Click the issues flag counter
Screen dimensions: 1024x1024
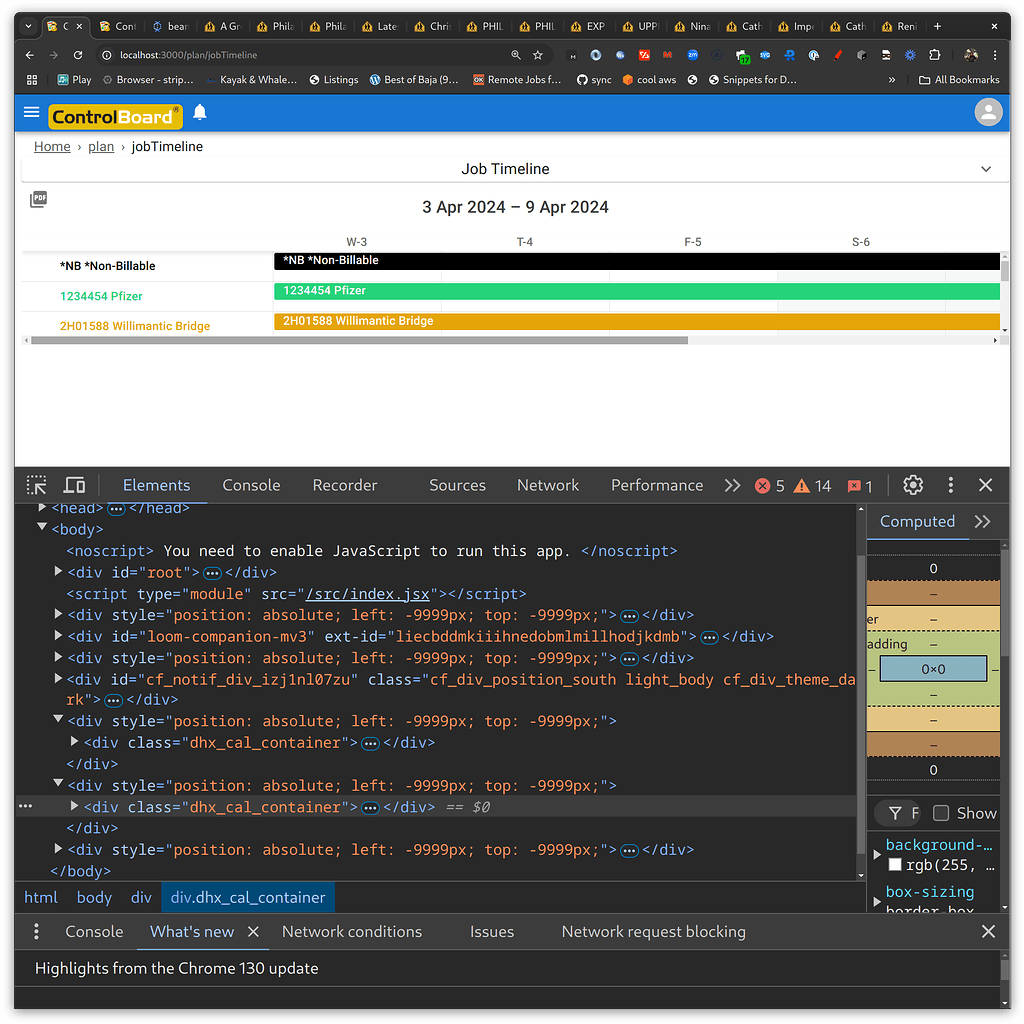(x=859, y=486)
